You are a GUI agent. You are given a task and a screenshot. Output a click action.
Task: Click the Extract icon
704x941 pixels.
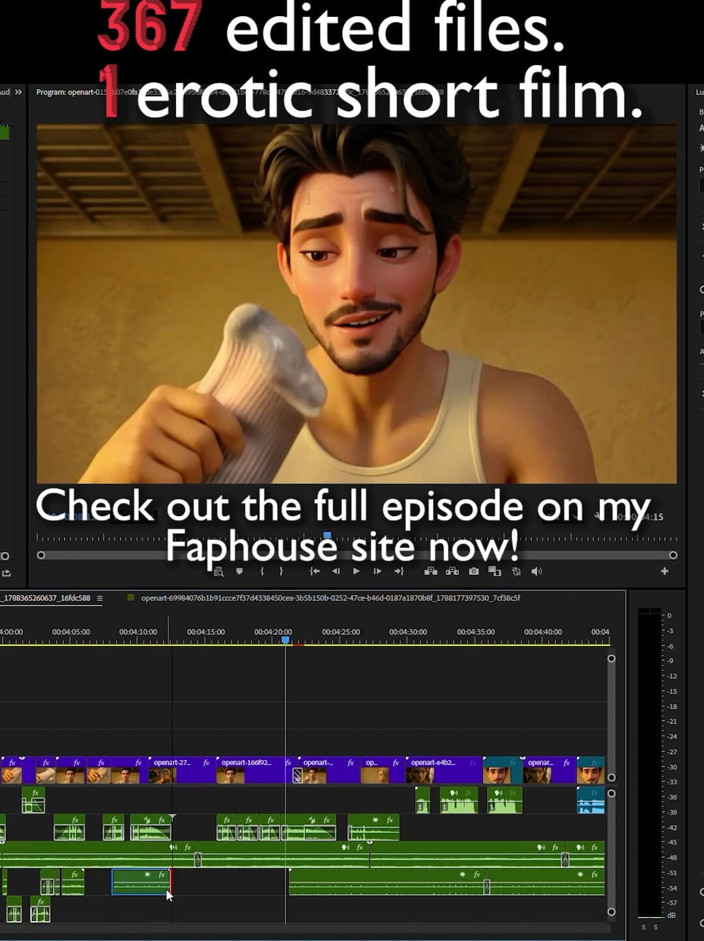[452, 571]
